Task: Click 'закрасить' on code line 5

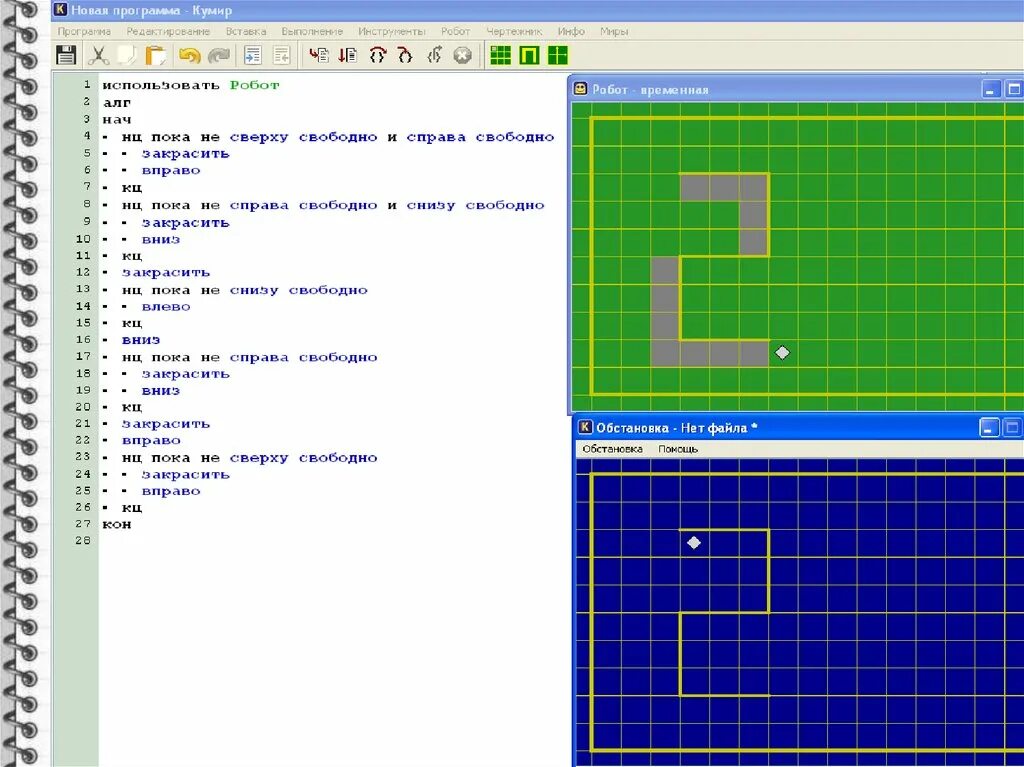Action: [186, 154]
